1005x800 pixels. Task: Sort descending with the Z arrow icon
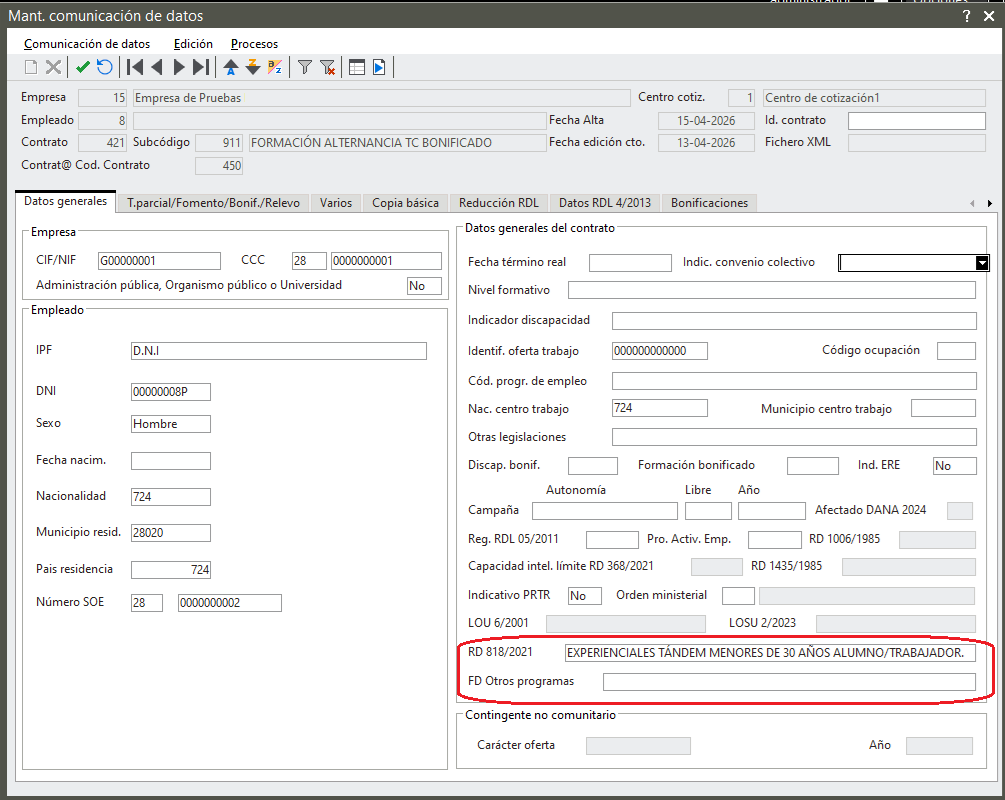click(253, 67)
